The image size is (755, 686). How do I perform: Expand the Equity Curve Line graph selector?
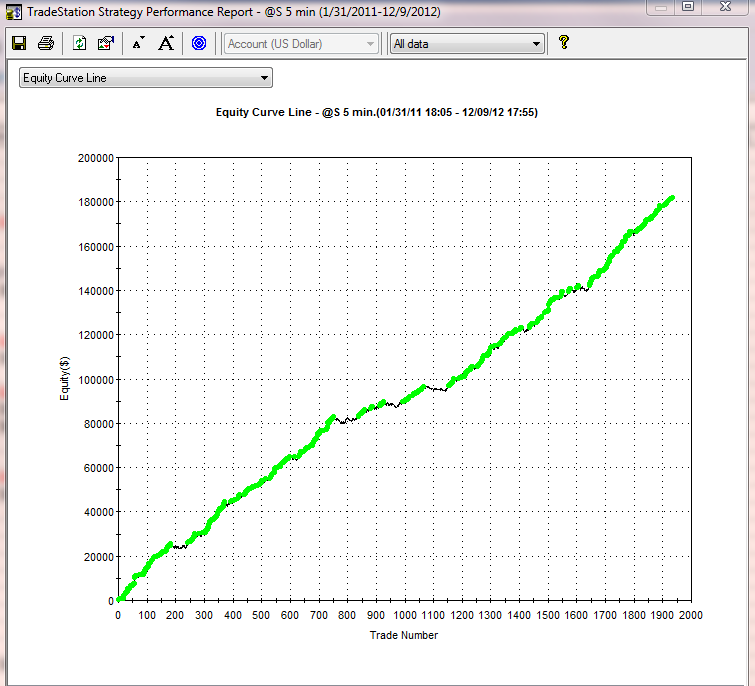point(264,77)
